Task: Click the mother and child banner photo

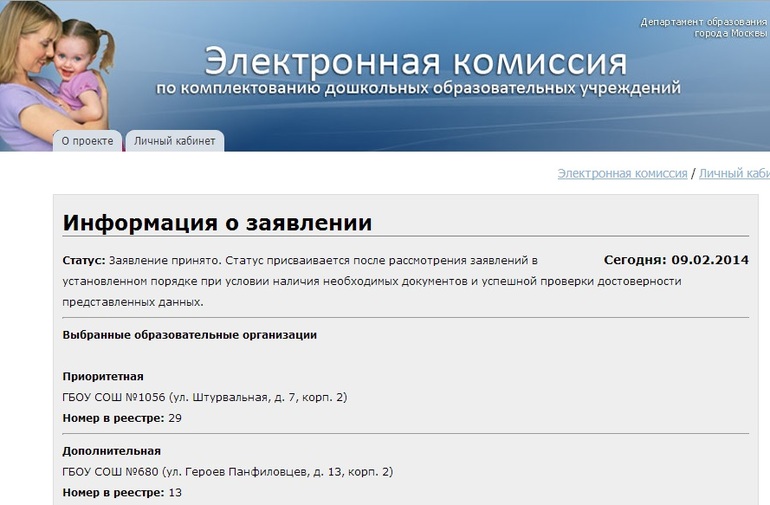Action: (x=56, y=74)
